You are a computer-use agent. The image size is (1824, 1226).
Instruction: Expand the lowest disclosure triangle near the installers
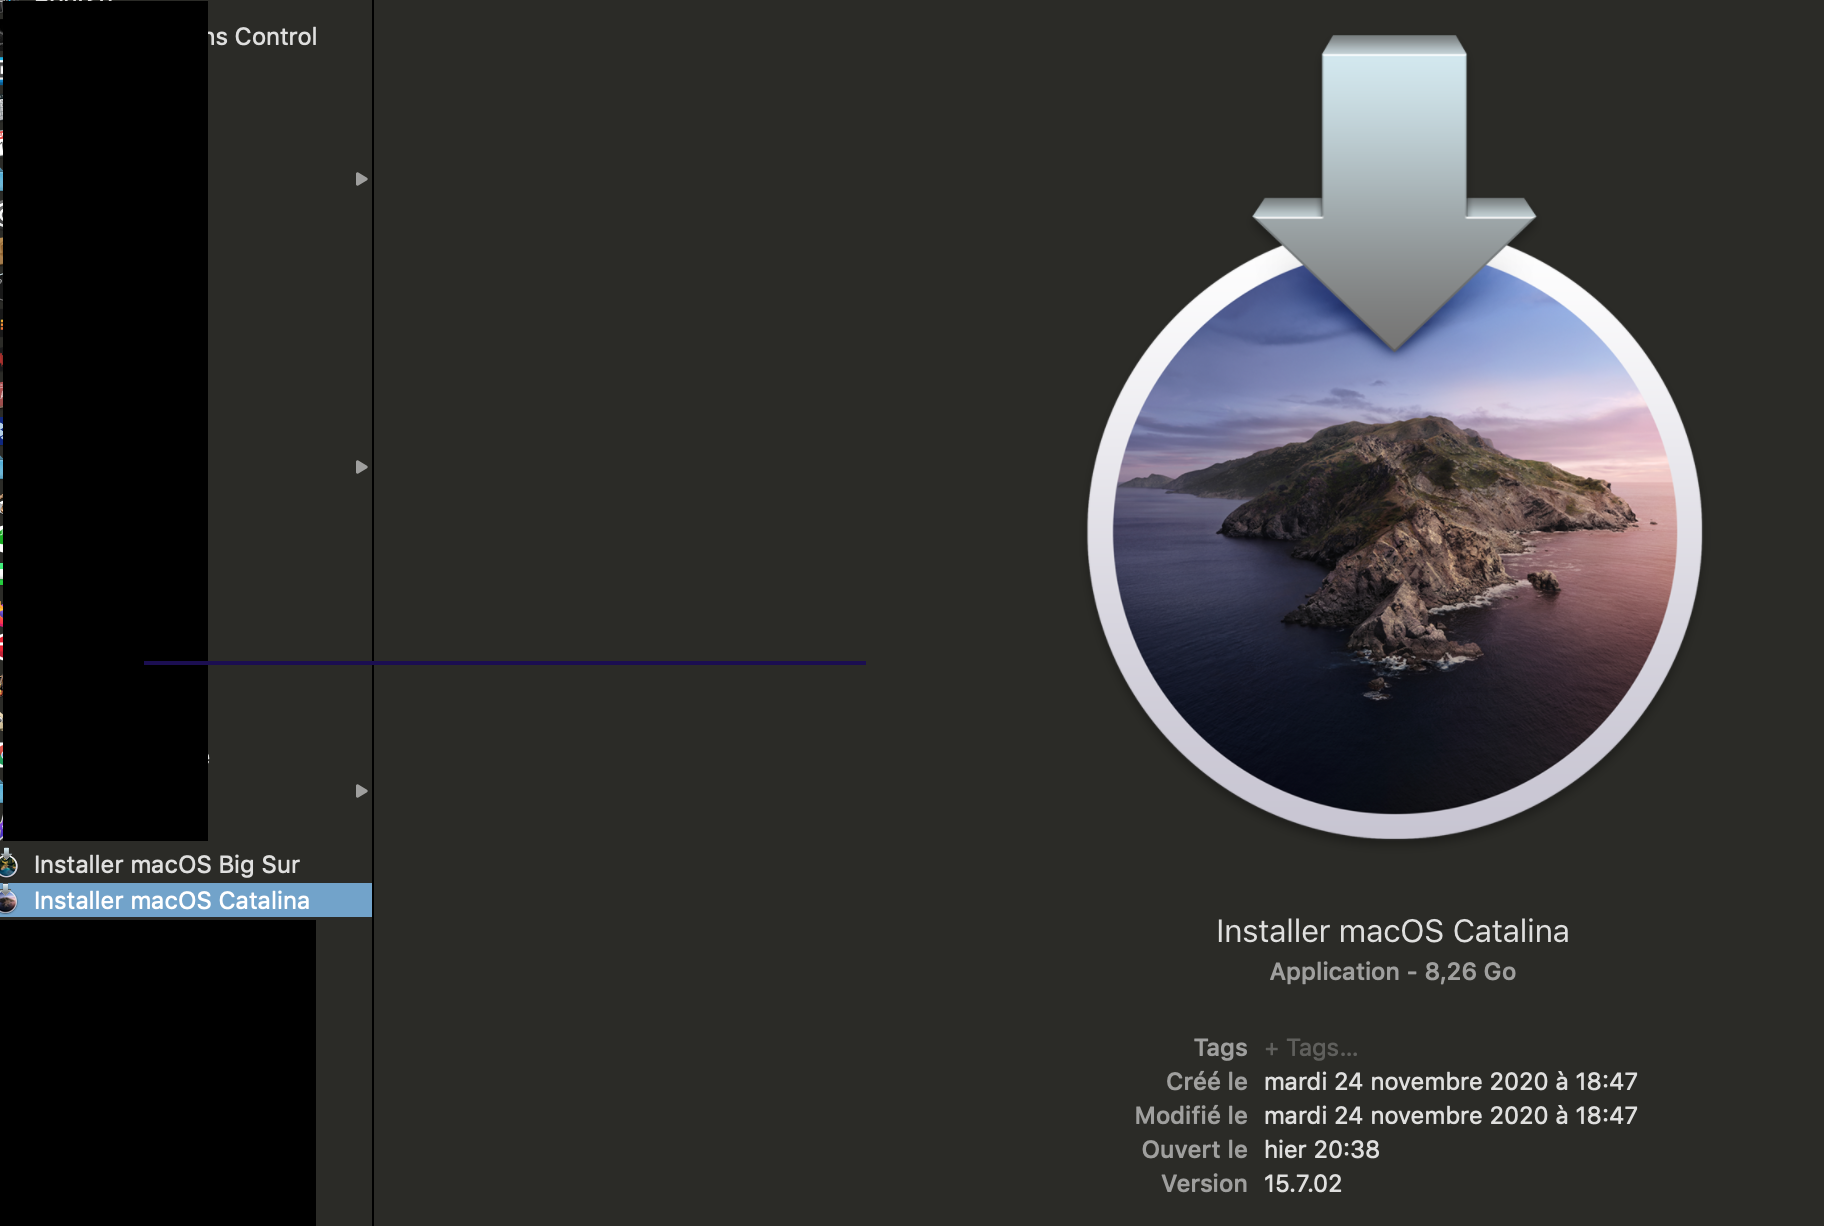coord(360,791)
